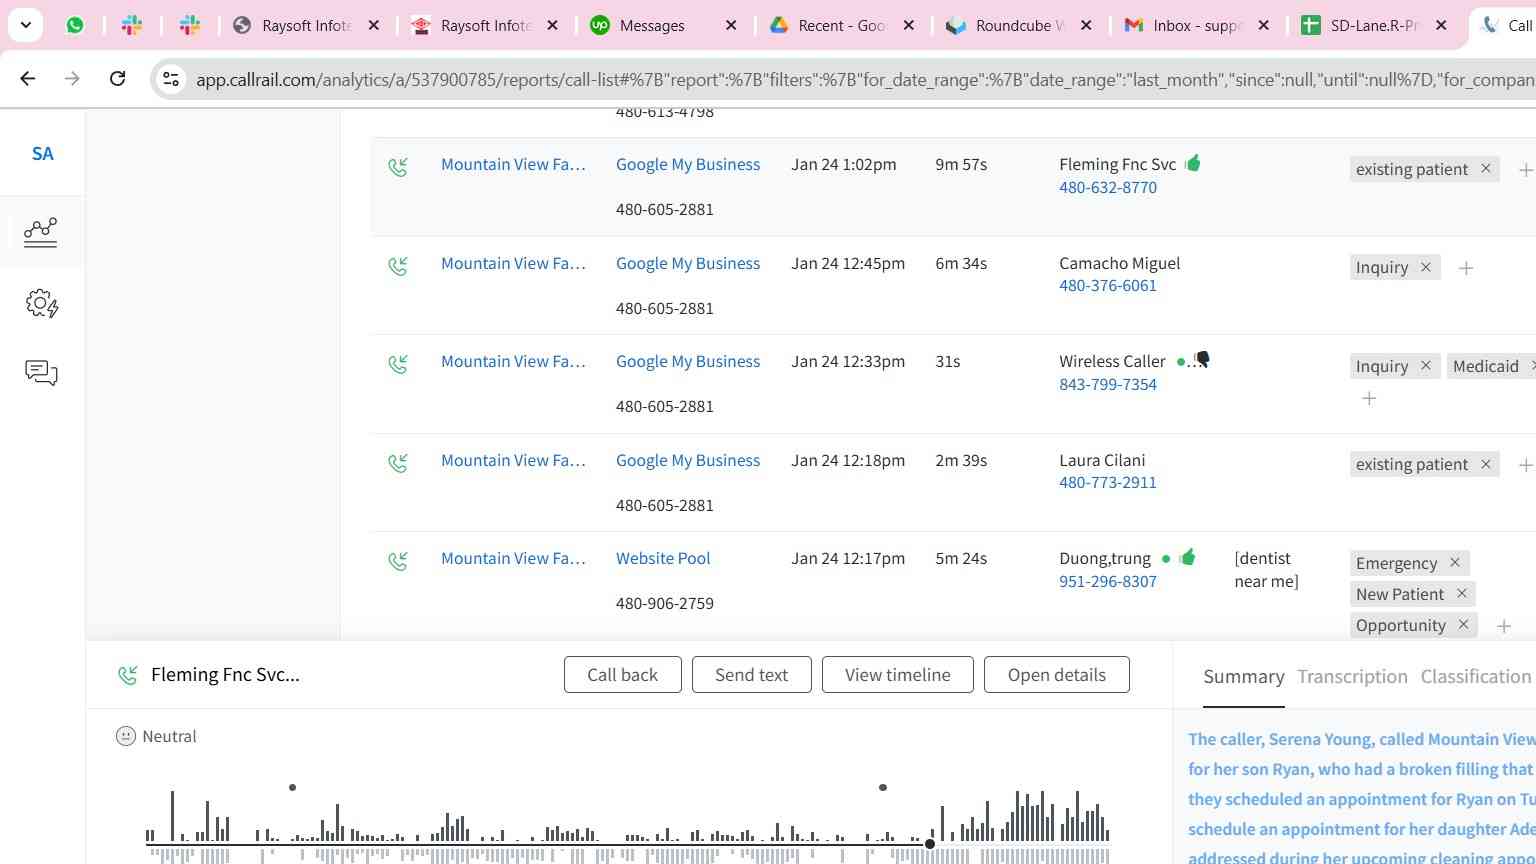Remove existing patient tag on Laura Cilani row
This screenshot has width=1536, height=864.
click(x=1485, y=464)
